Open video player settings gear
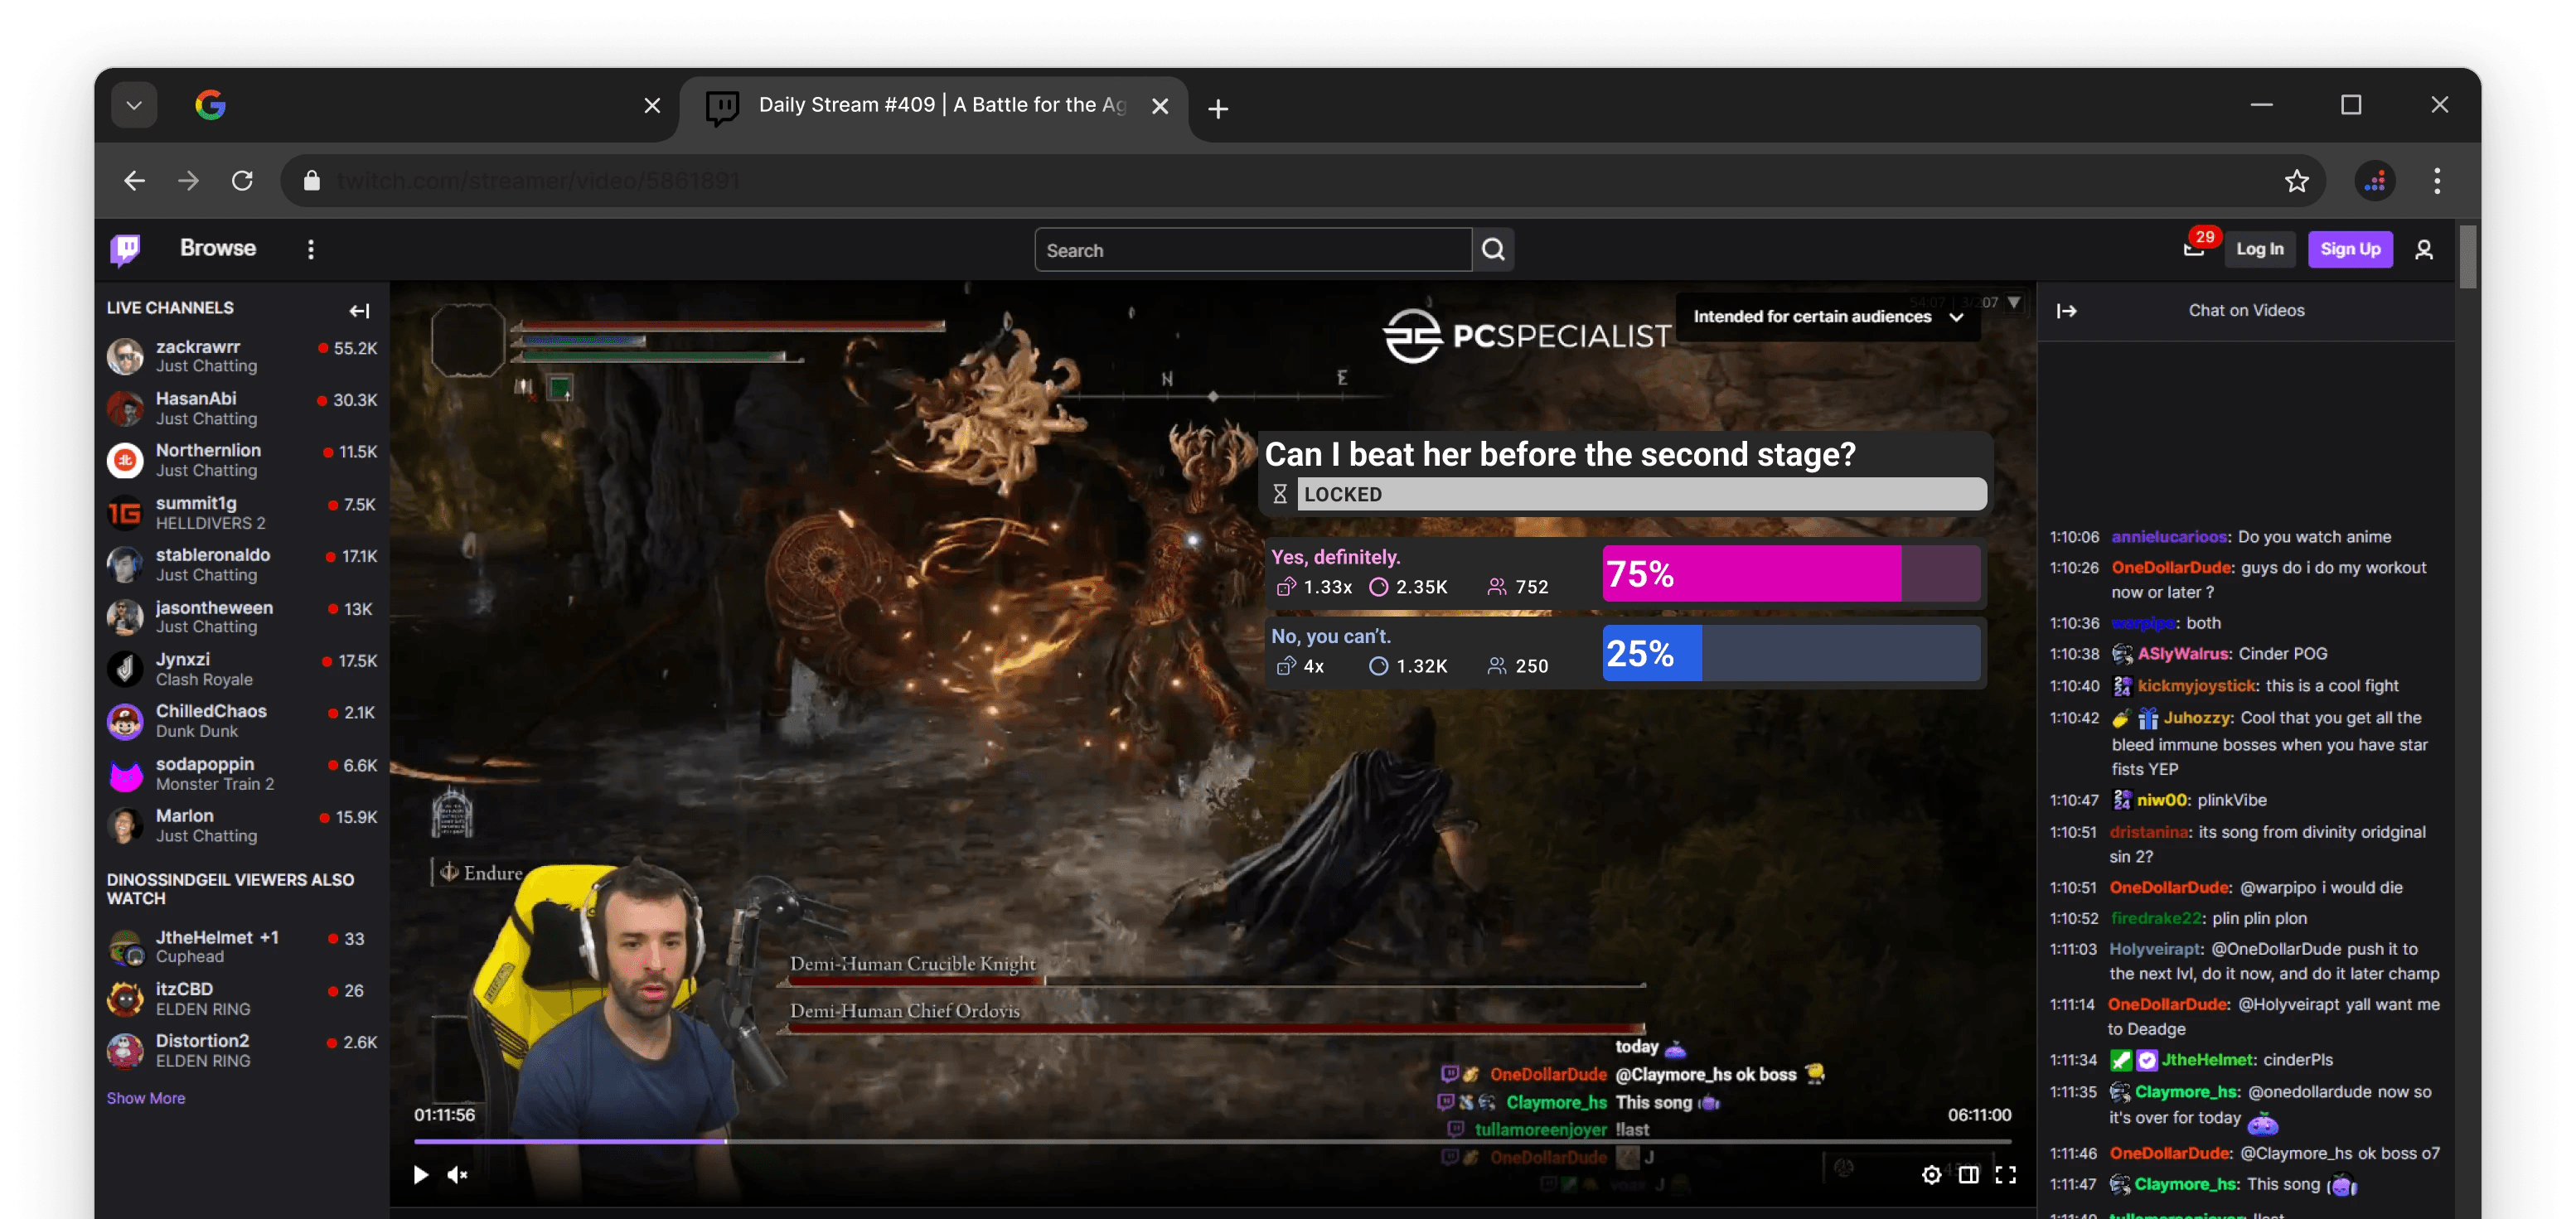2576x1219 pixels. pos(1931,1174)
